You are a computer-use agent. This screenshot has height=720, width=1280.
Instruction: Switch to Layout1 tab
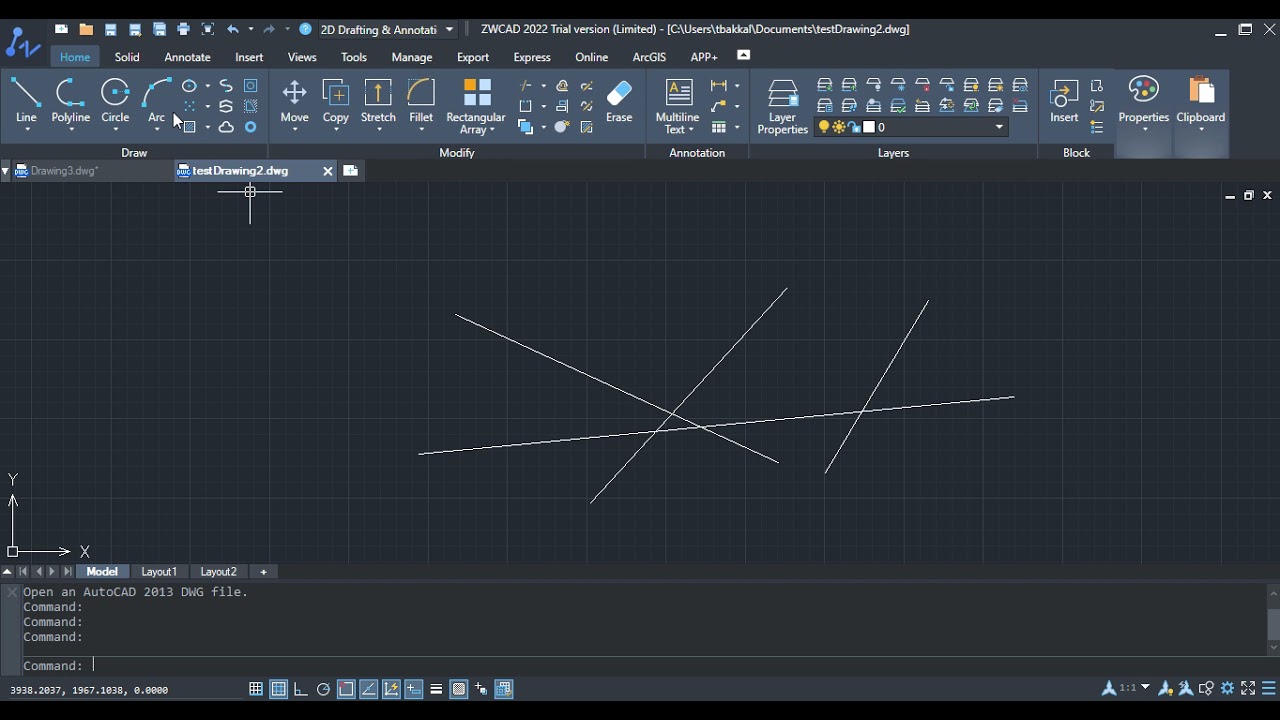click(x=159, y=572)
